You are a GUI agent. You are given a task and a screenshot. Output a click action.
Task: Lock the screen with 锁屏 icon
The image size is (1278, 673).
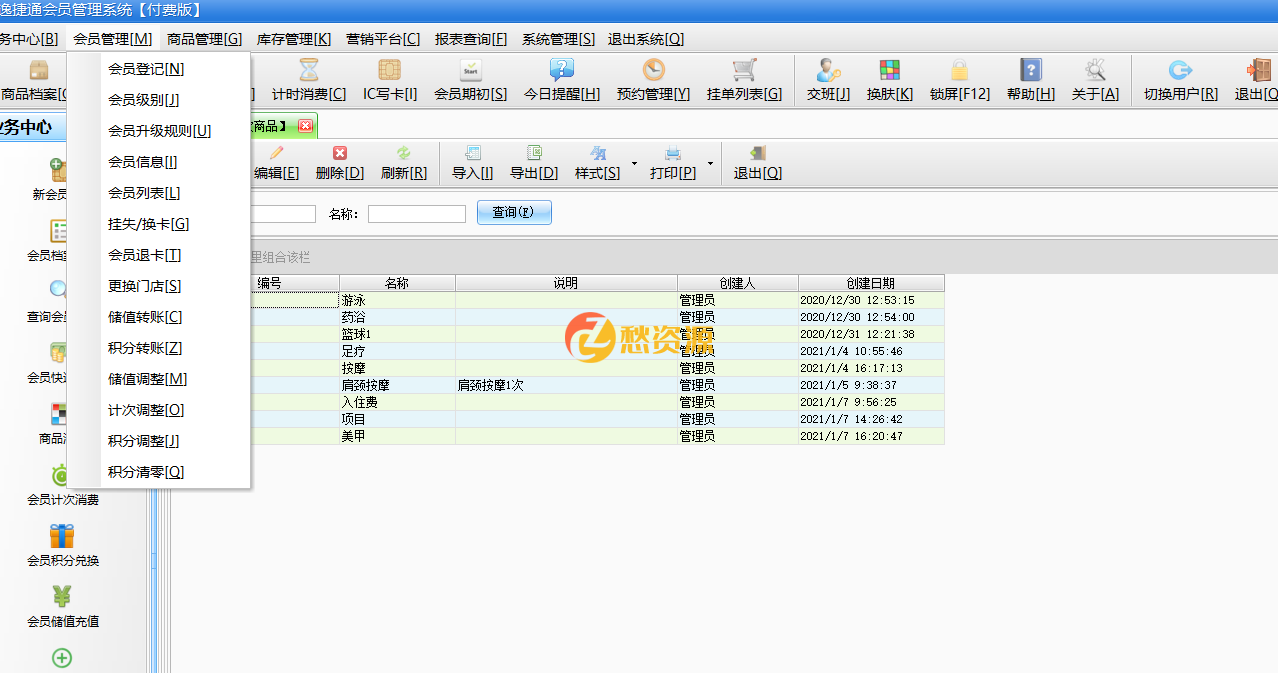[x=959, y=71]
